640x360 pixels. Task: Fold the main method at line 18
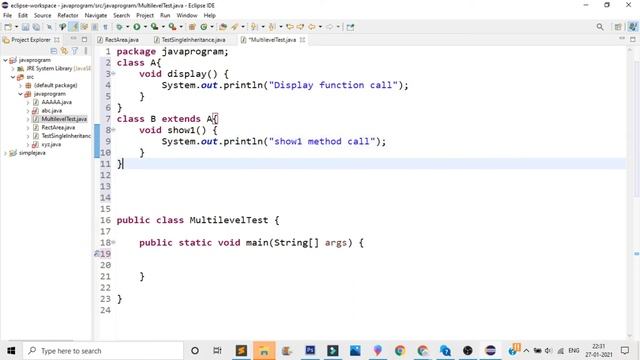click(x=113, y=242)
